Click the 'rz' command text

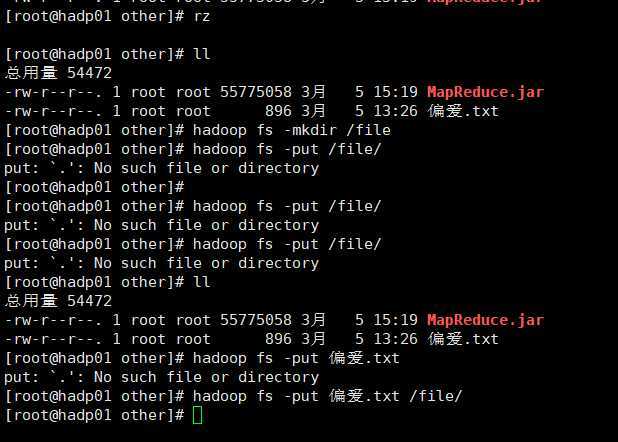point(201,17)
